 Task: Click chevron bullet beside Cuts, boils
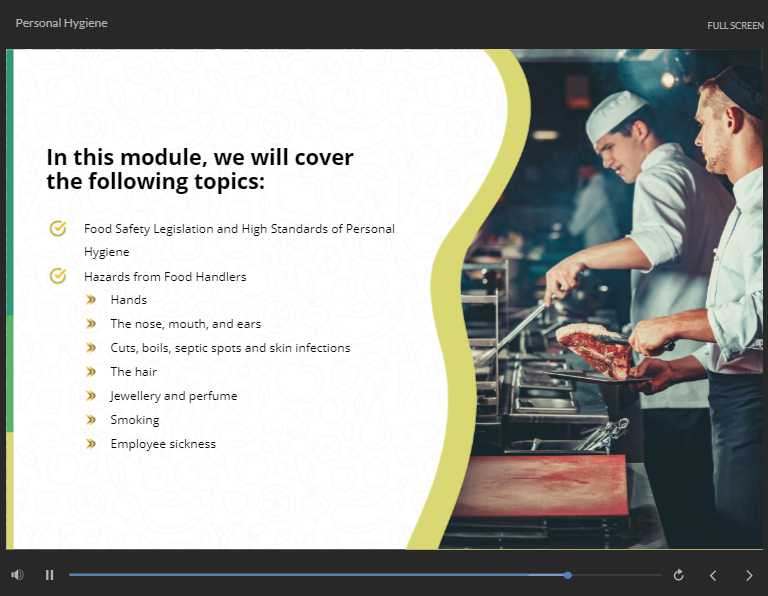coord(91,348)
